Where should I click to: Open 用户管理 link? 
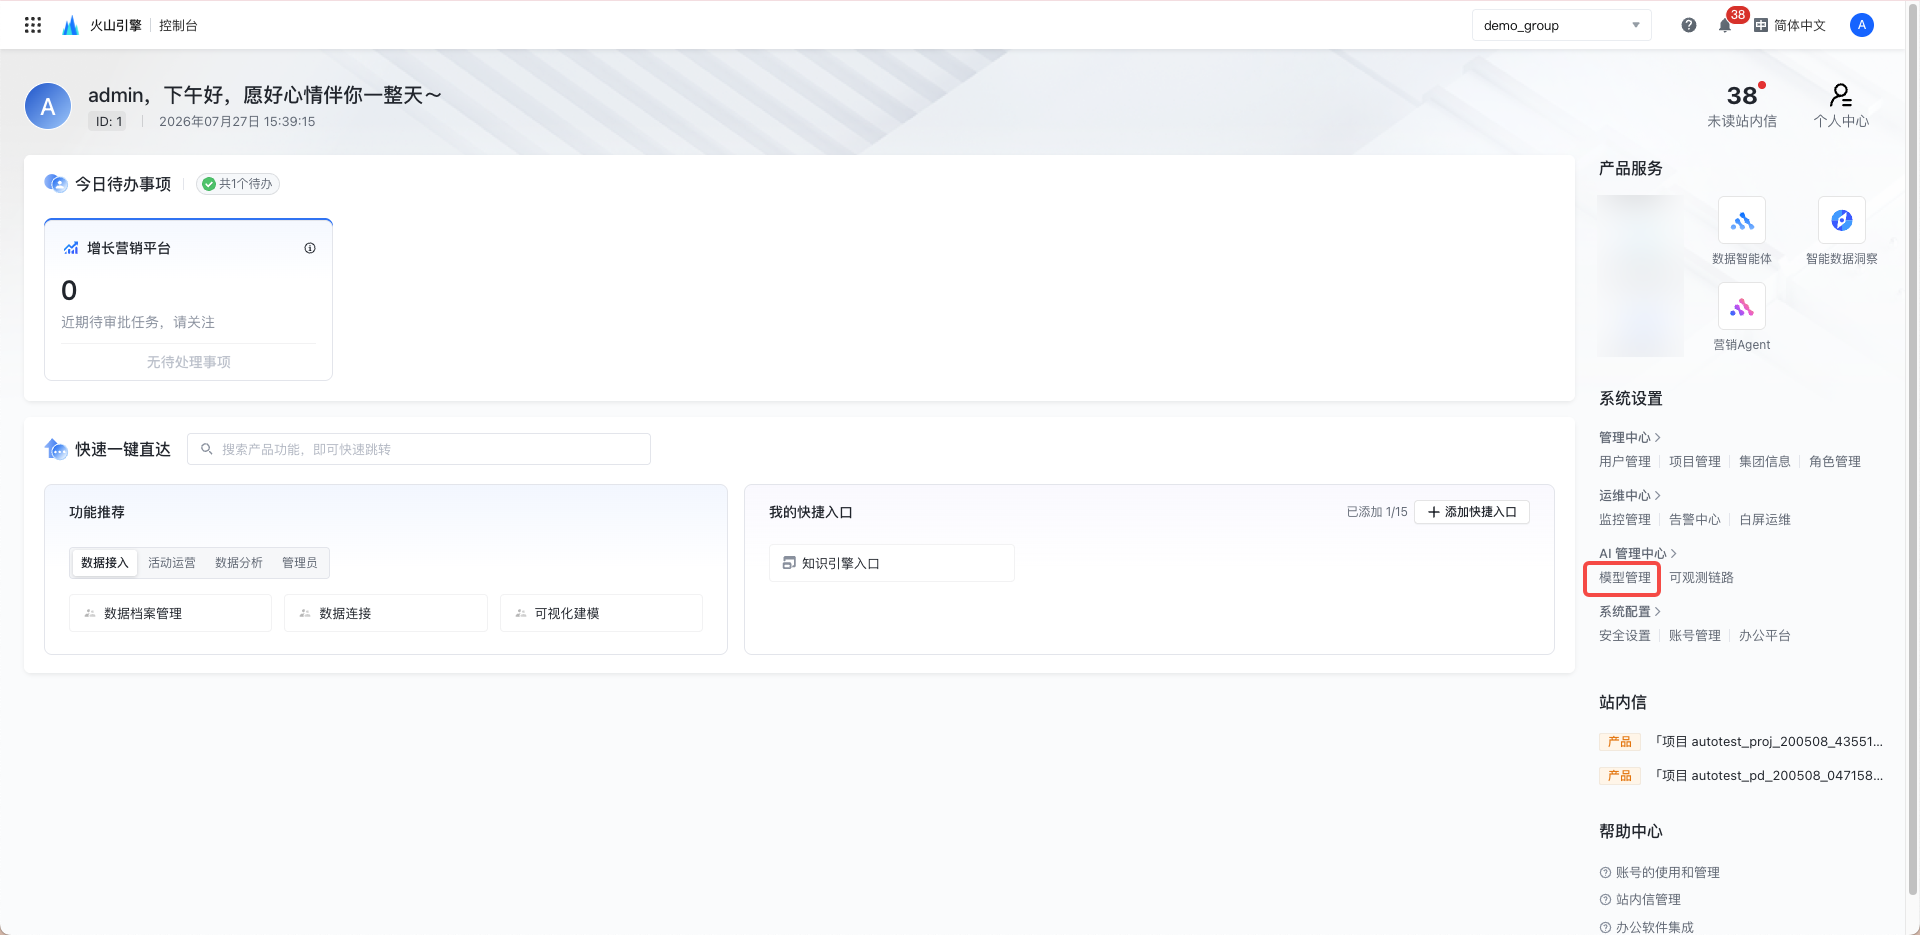1625,461
